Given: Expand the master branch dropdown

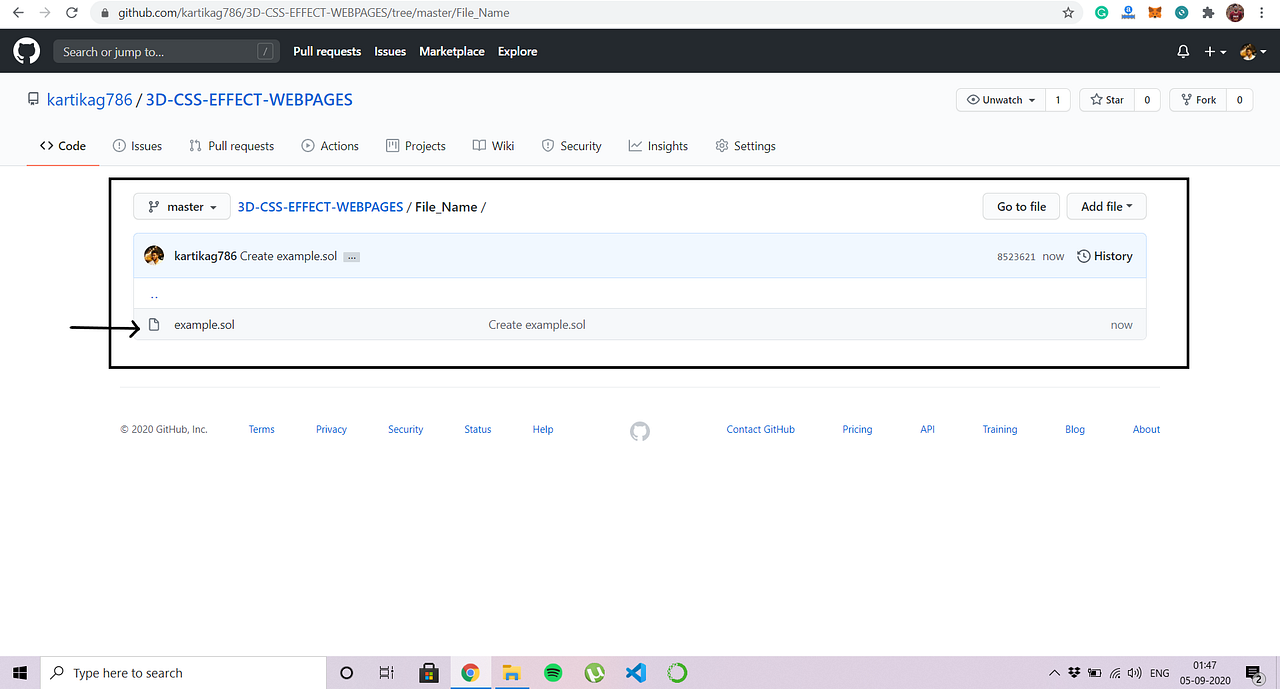Looking at the screenshot, I should (x=181, y=206).
